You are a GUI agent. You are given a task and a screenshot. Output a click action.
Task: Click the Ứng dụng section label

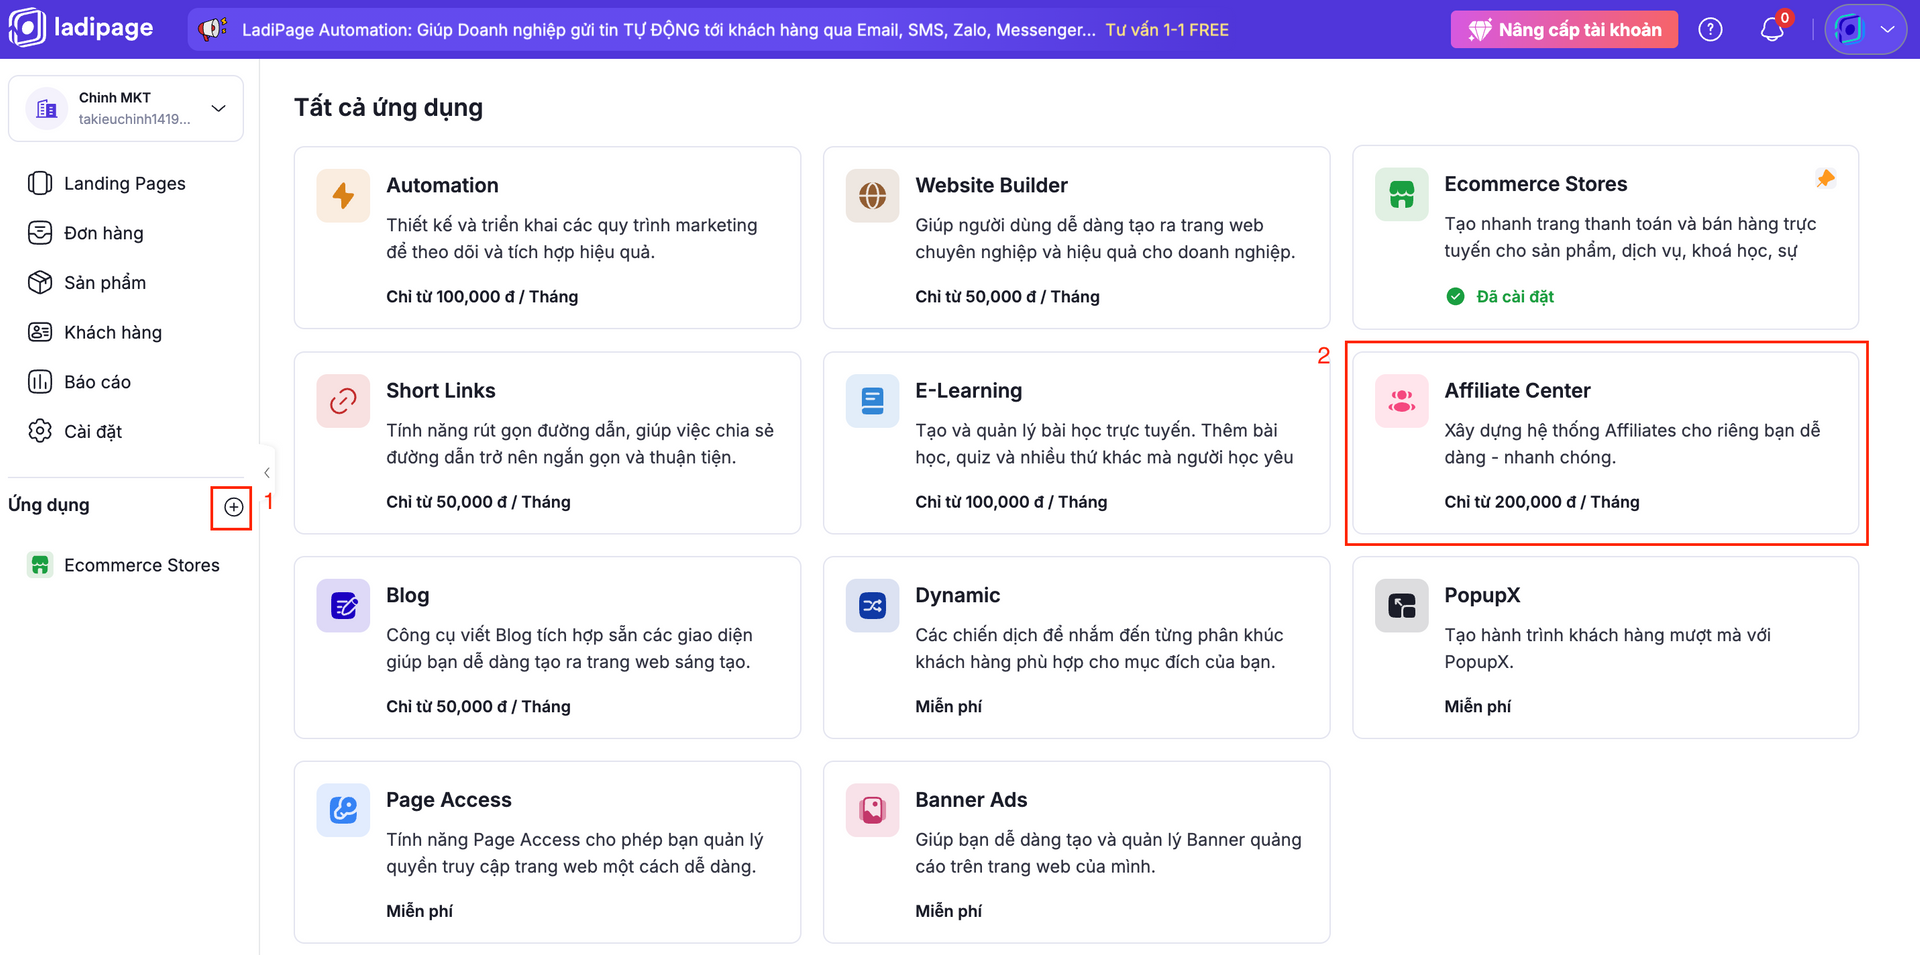tap(49, 505)
